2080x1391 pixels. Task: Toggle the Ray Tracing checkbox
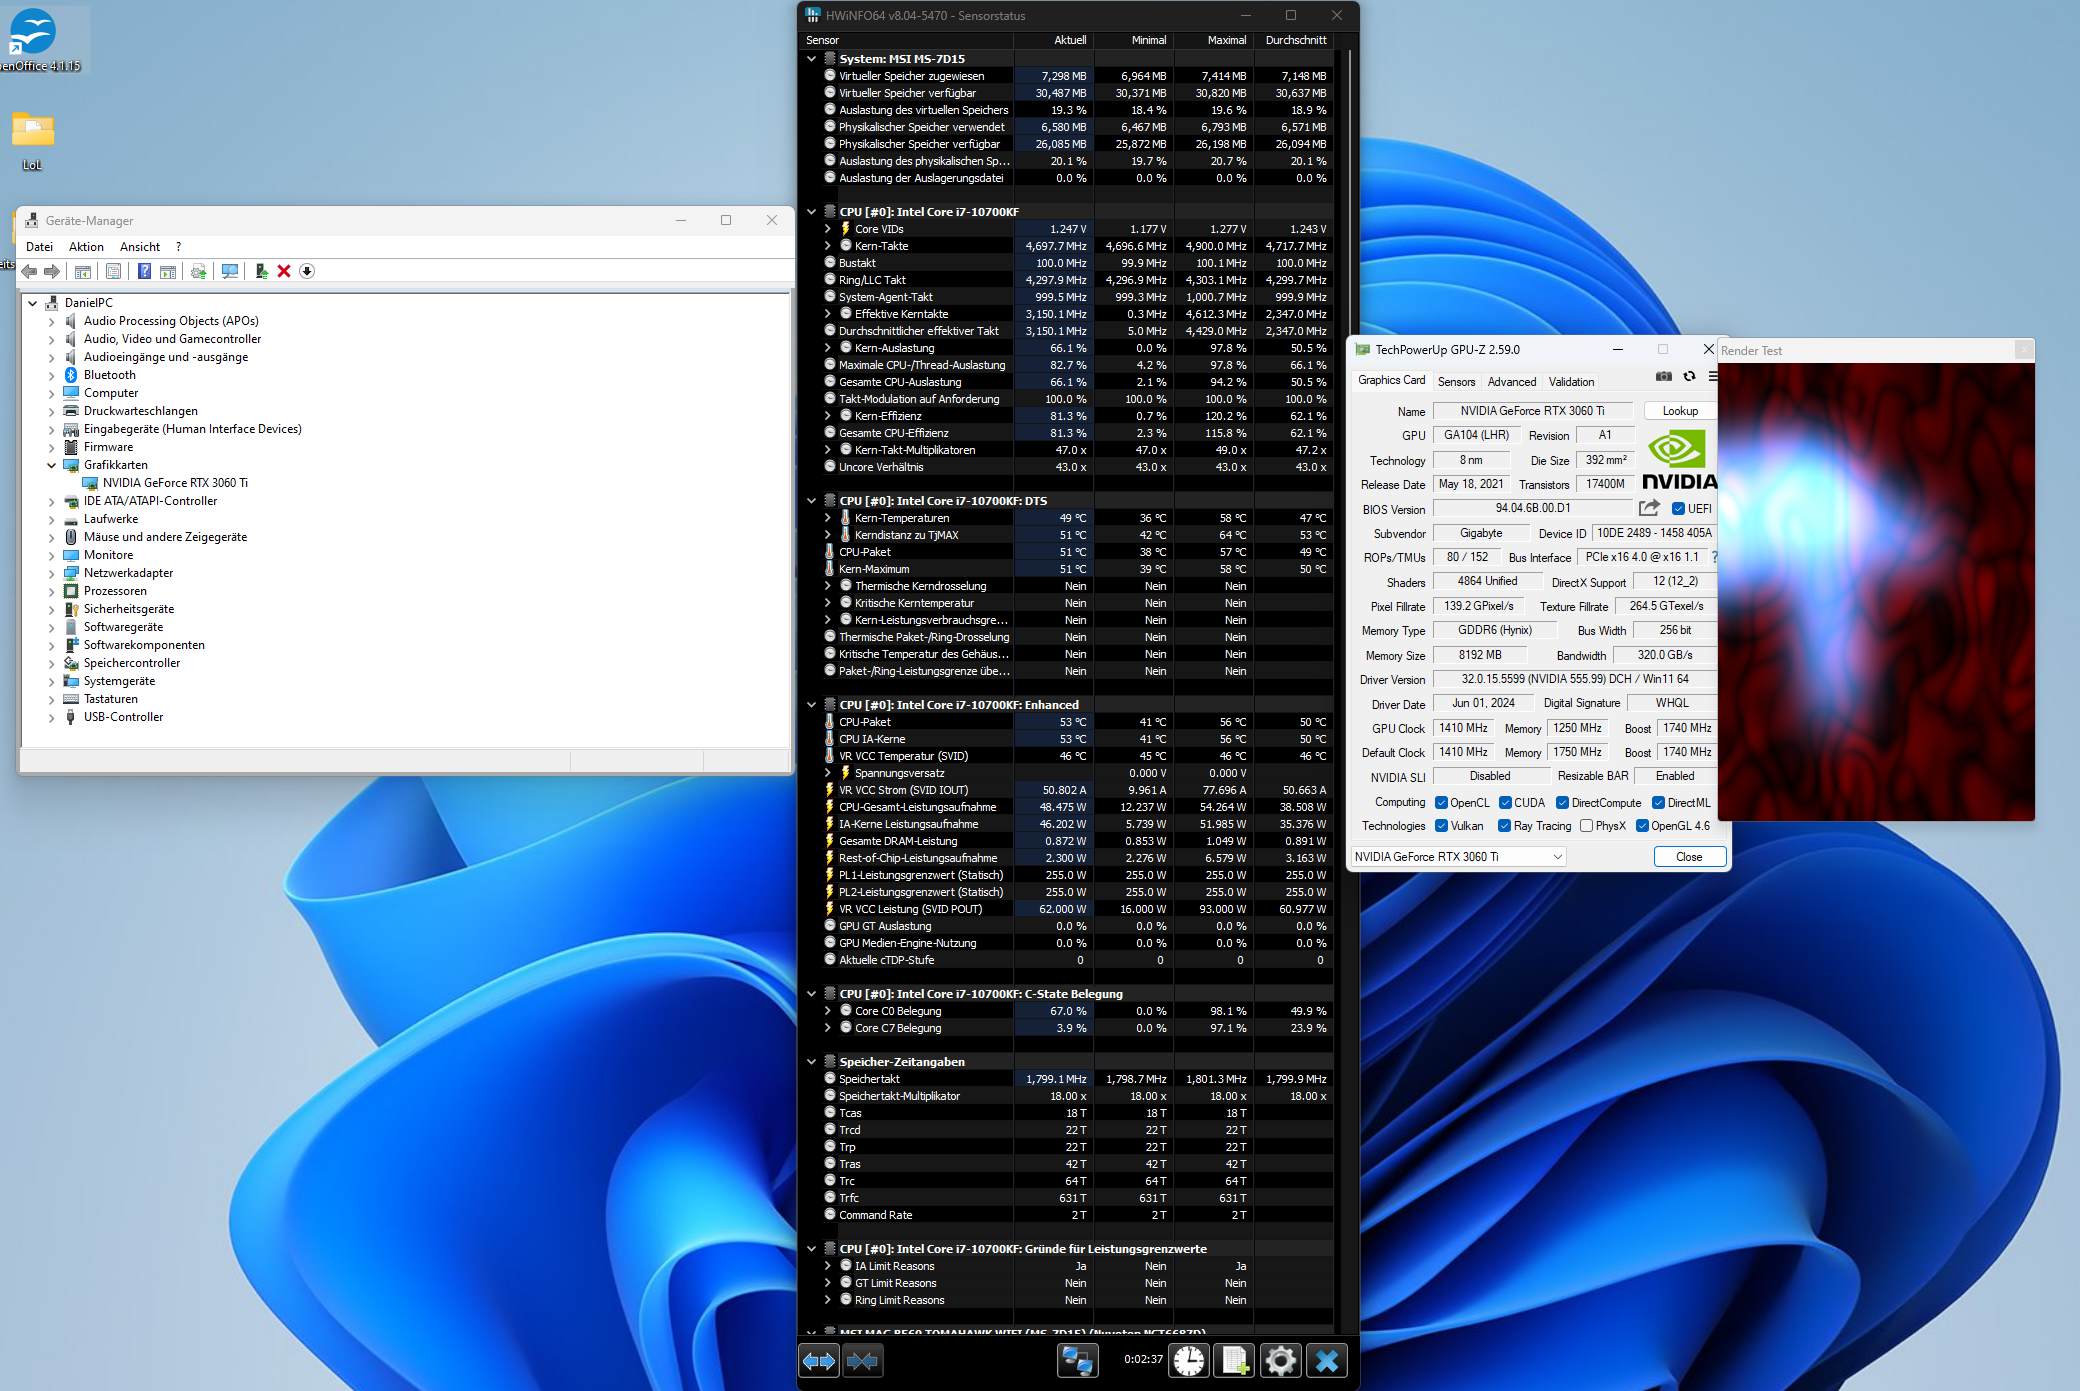point(1504,826)
